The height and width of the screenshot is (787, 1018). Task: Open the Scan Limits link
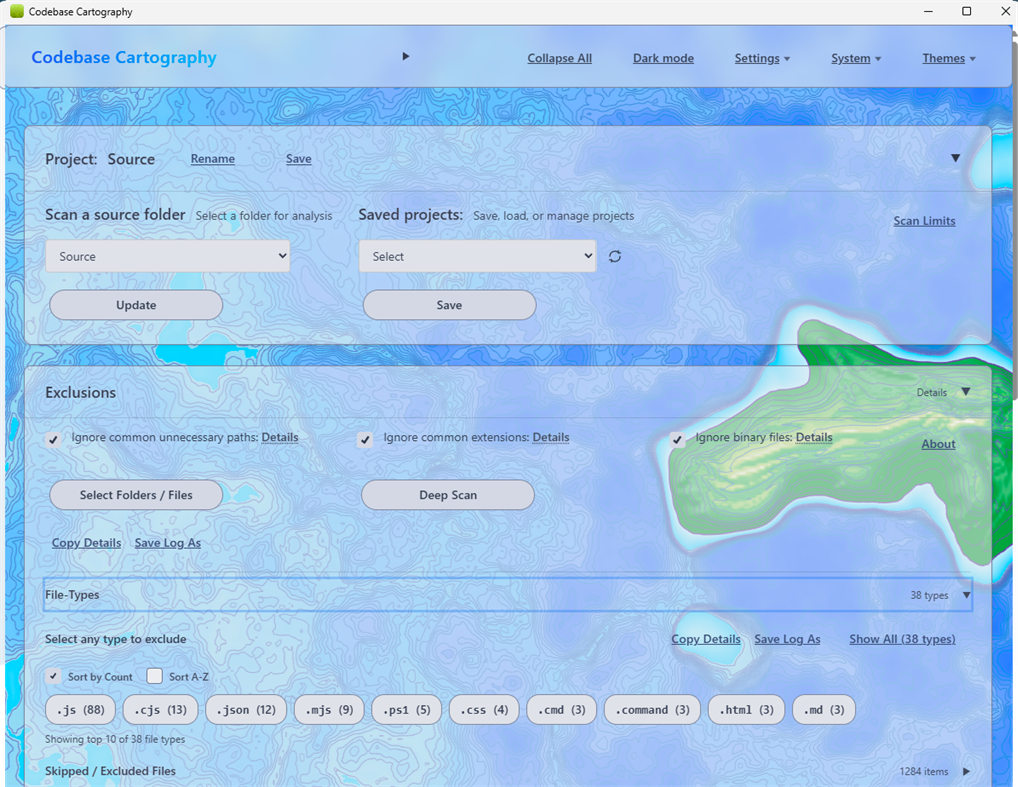tap(924, 221)
